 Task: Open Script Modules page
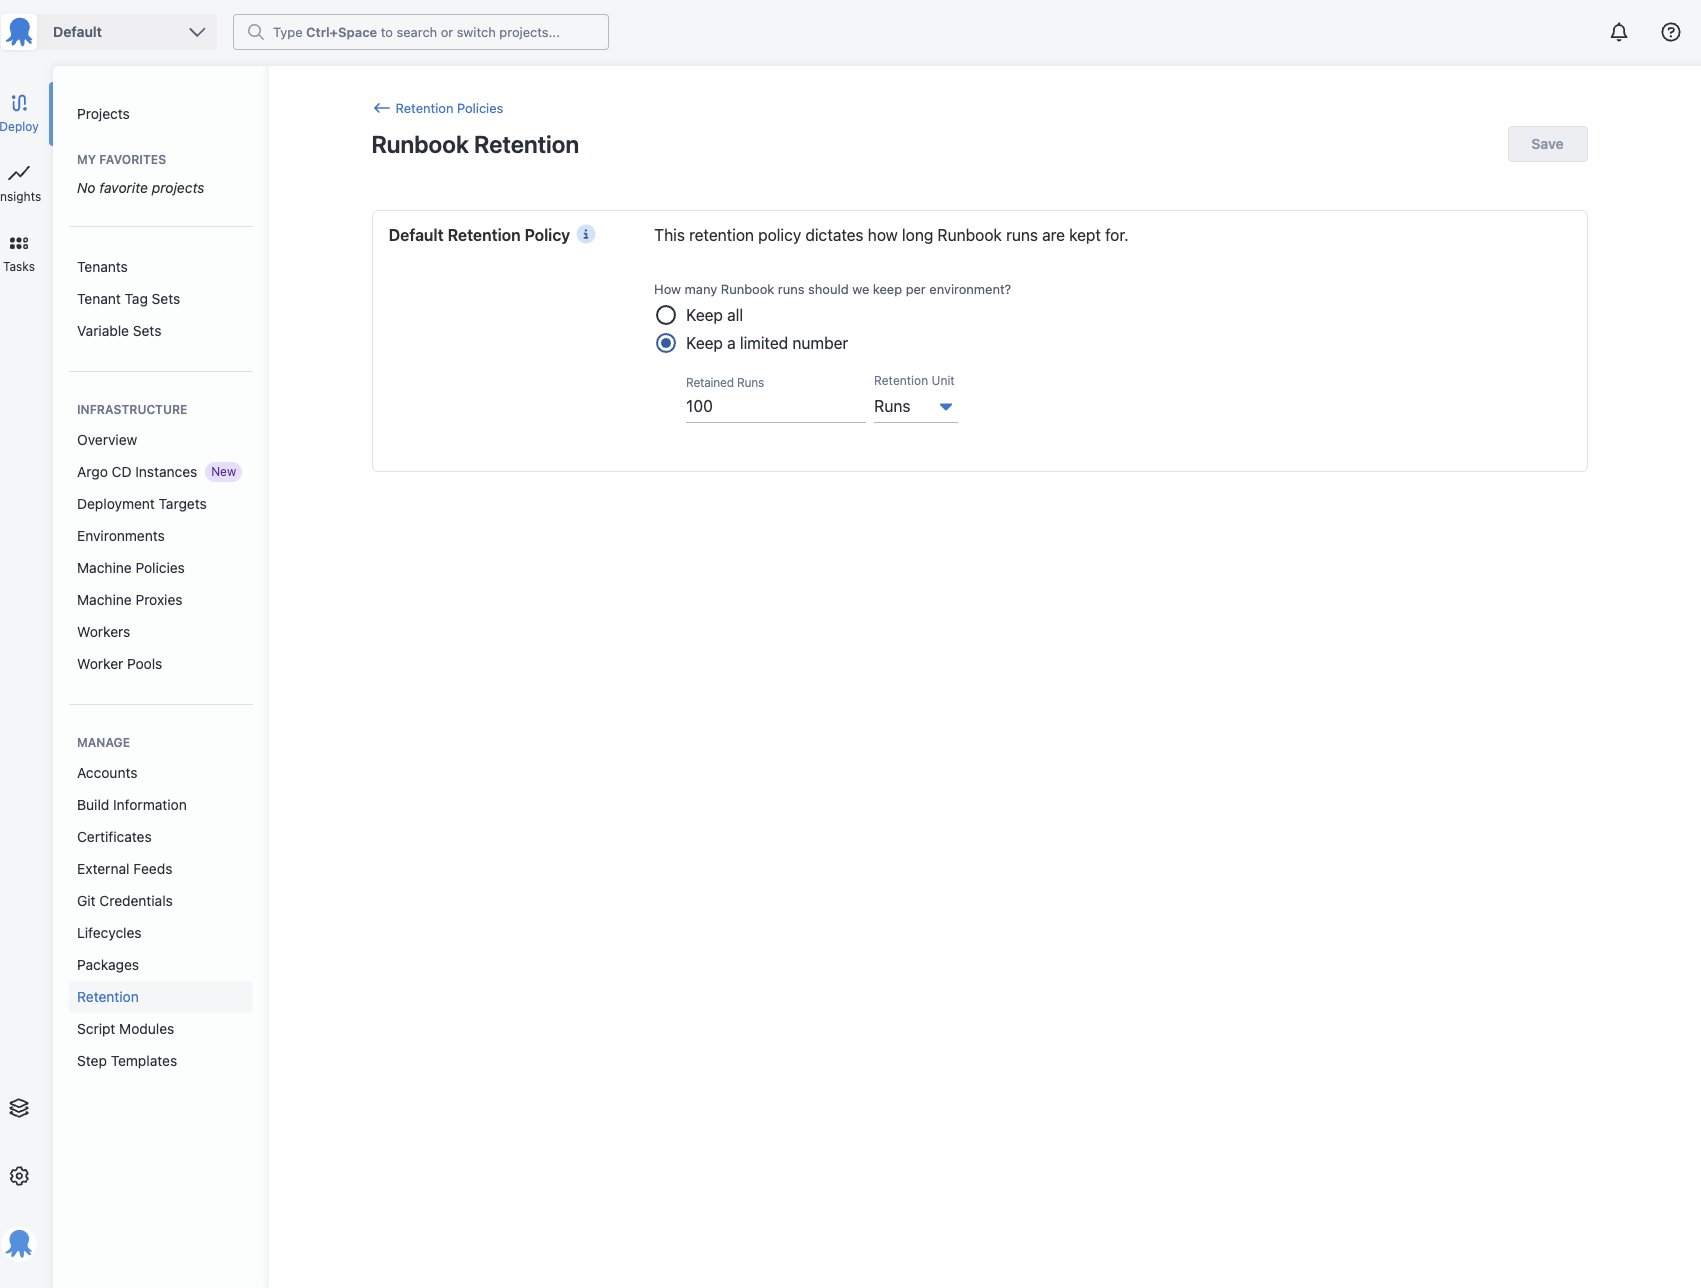coord(126,1029)
